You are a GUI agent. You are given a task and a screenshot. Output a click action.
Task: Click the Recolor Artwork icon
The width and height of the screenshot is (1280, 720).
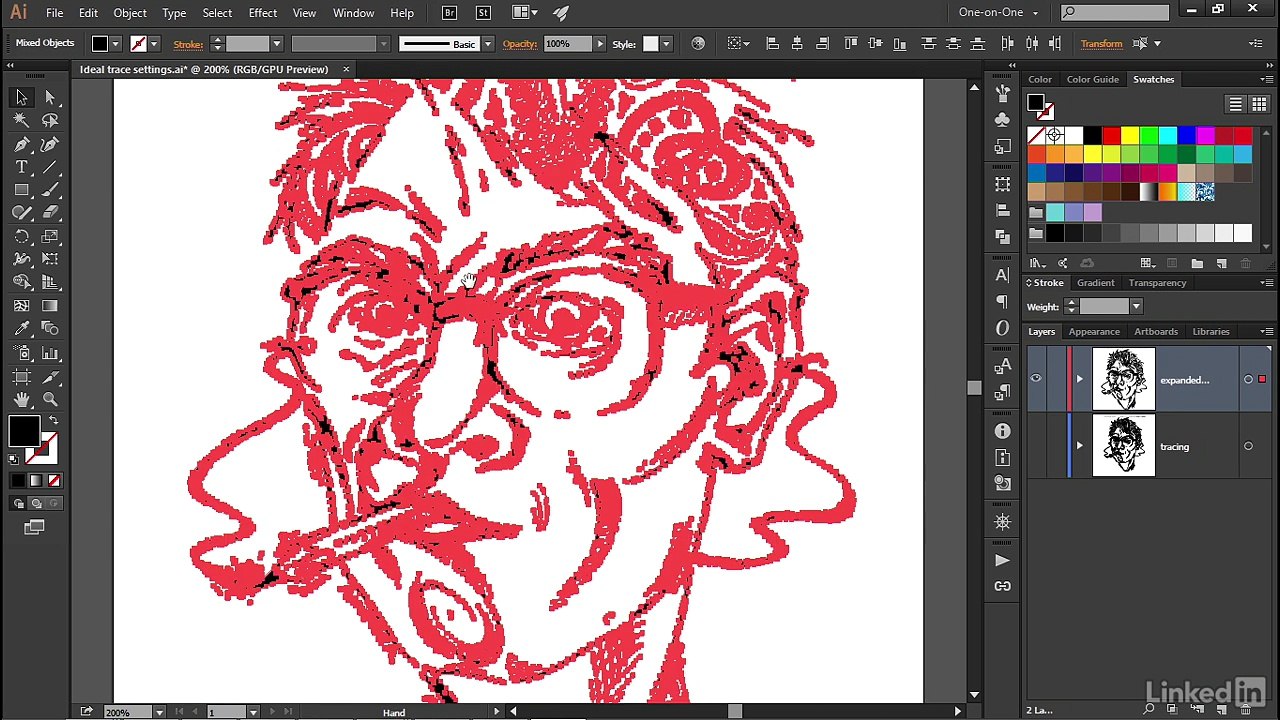[698, 44]
